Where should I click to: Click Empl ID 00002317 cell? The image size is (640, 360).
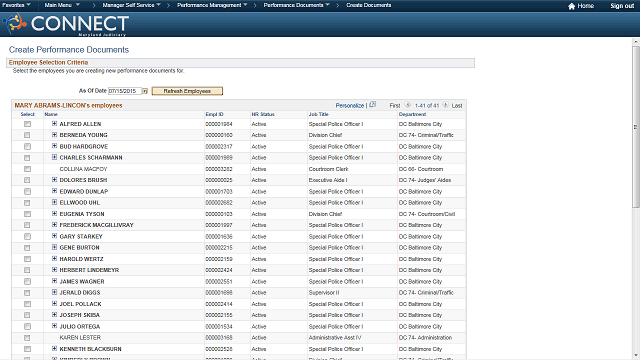[x=219, y=147]
